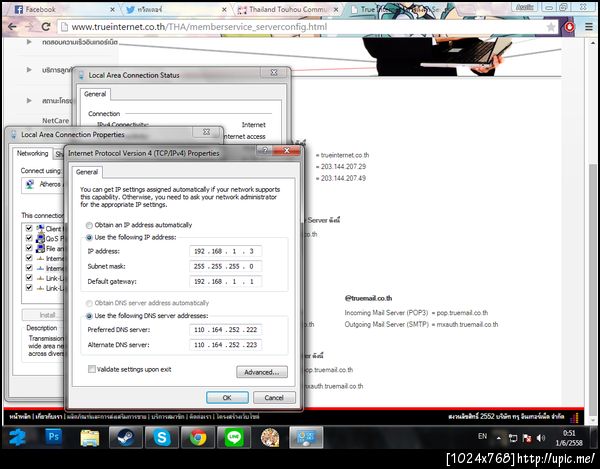Select General tab in Connection Status window
The height and width of the screenshot is (469, 600).
(x=95, y=94)
